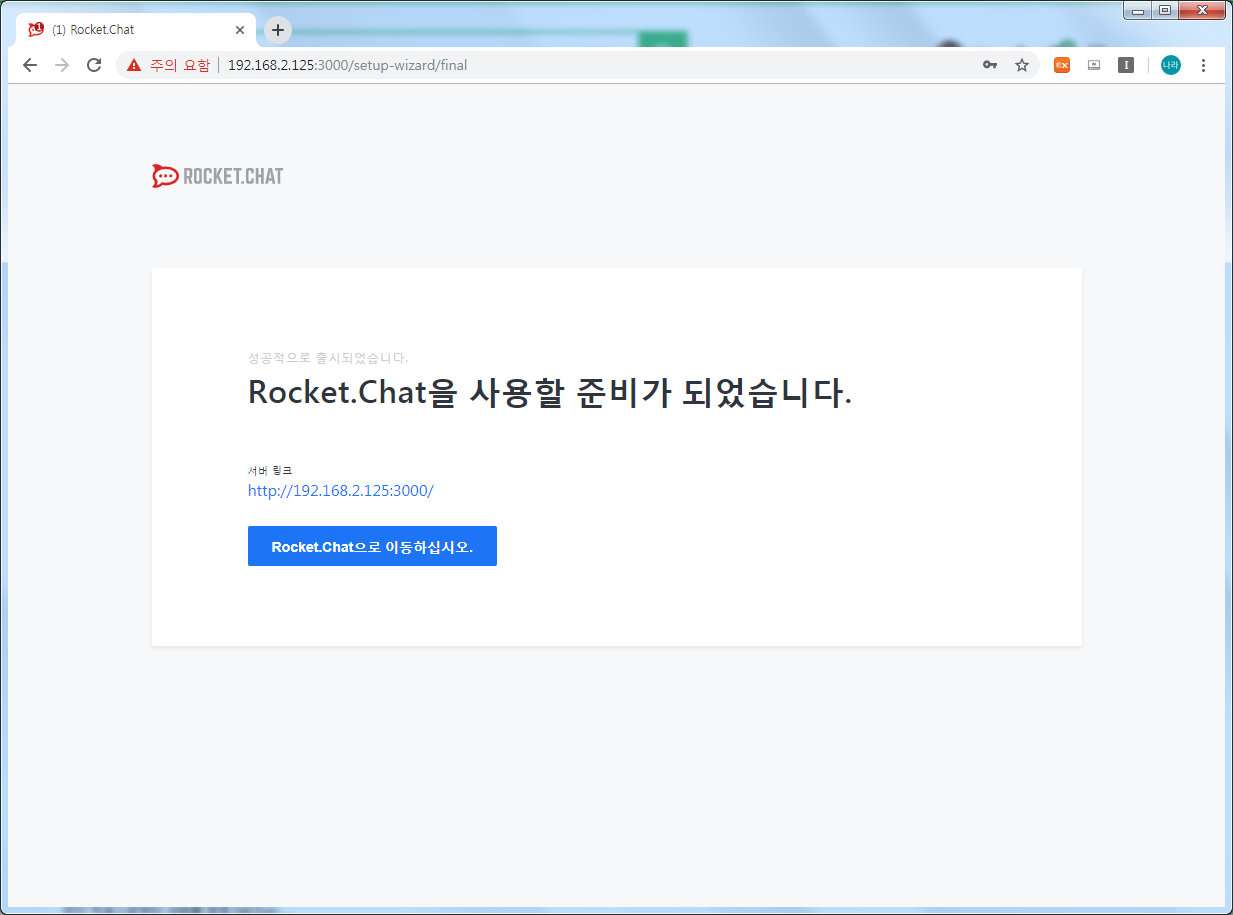Close the Chrome window

(x=1200, y=10)
